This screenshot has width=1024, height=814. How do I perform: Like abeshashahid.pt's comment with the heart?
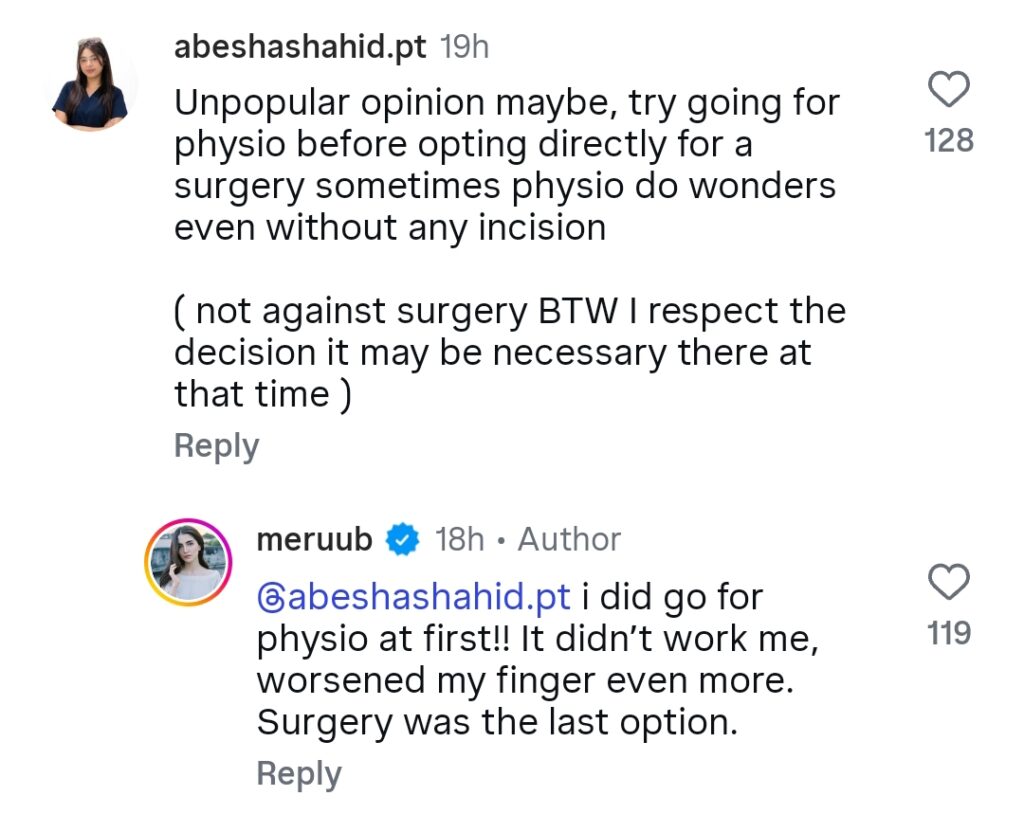tap(948, 89)
